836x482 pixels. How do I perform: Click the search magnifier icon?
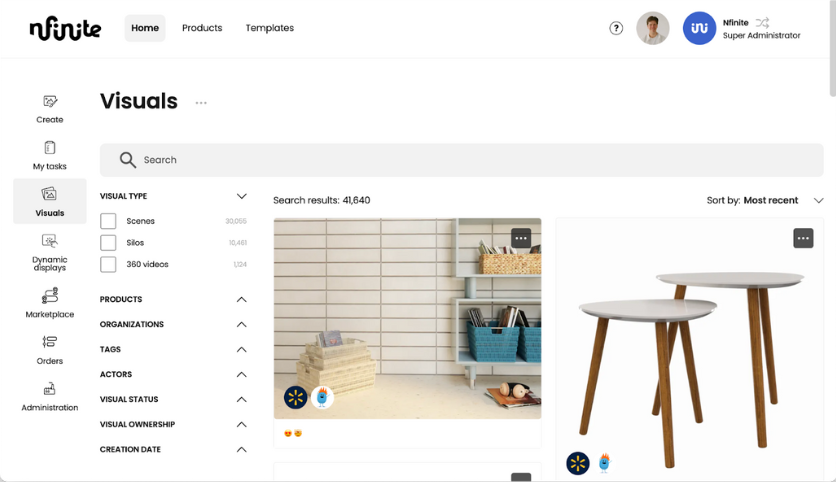pos(127,160)
